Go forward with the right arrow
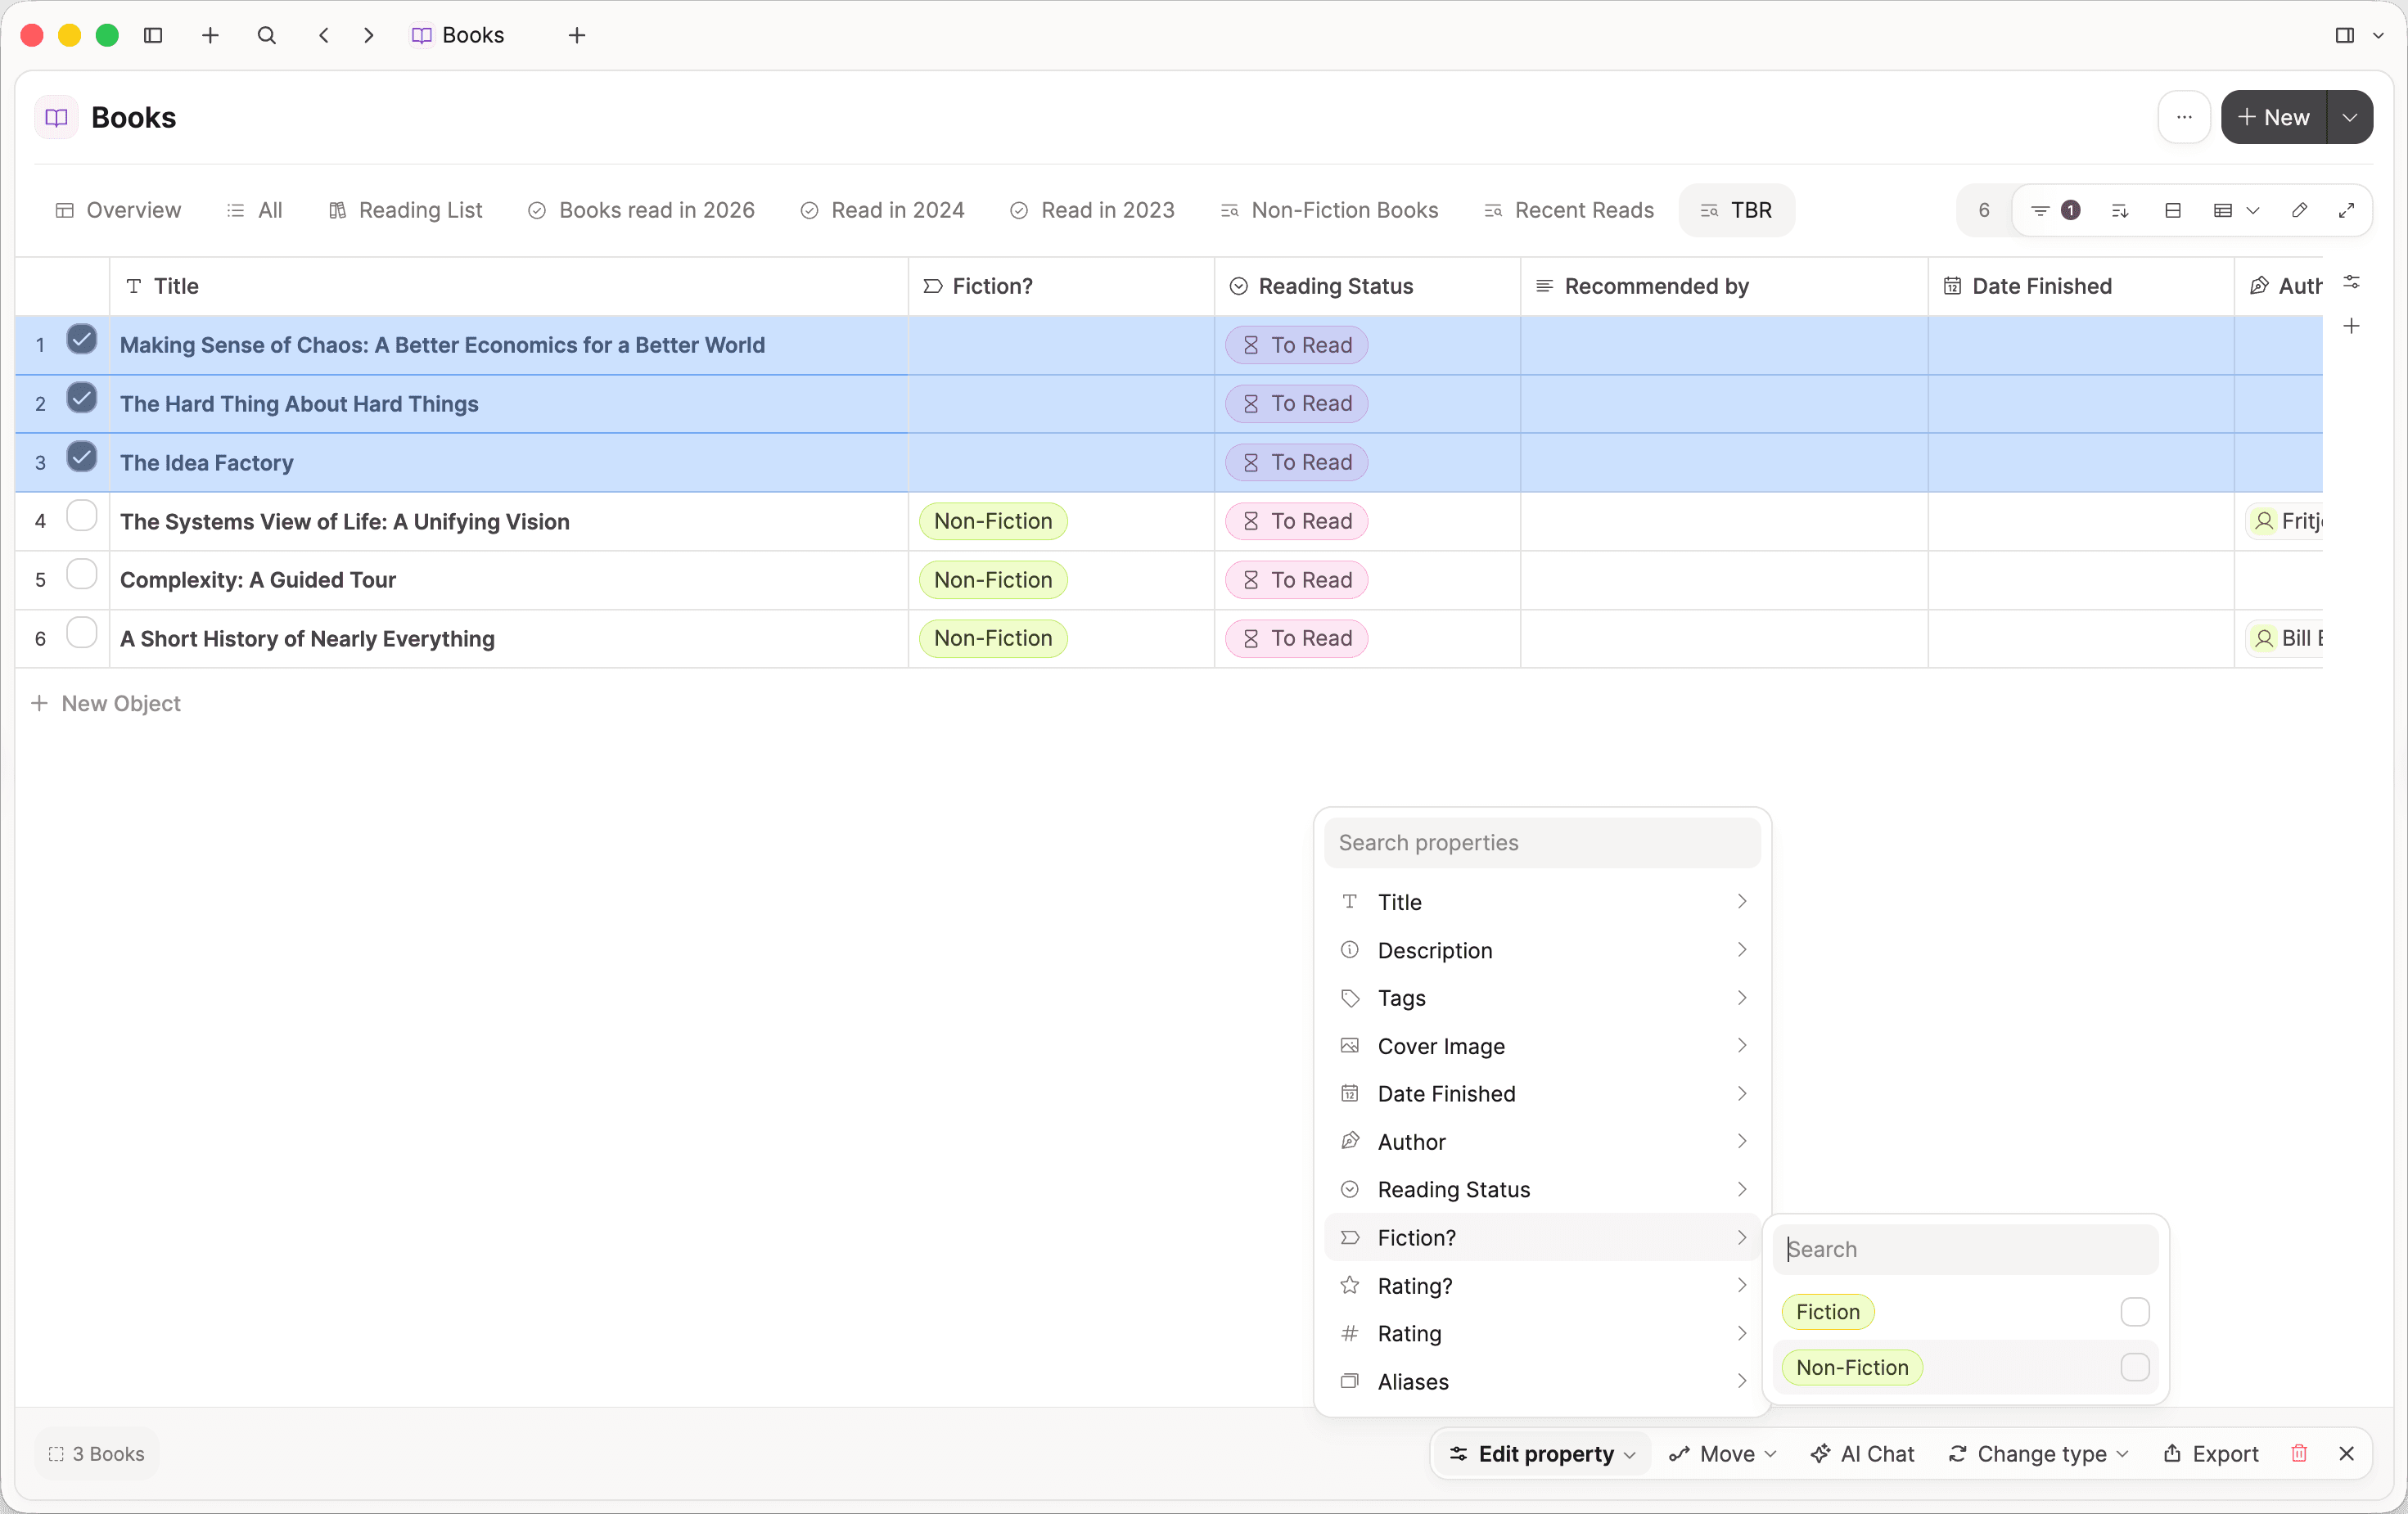 click(369, 35)
